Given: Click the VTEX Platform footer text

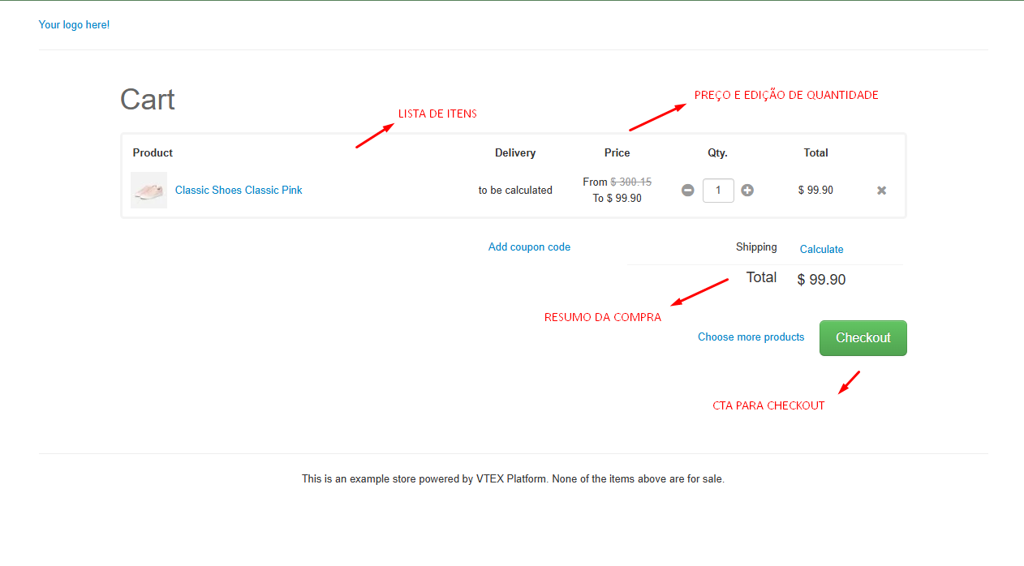Looking at the screenshot, I should 512,479.
